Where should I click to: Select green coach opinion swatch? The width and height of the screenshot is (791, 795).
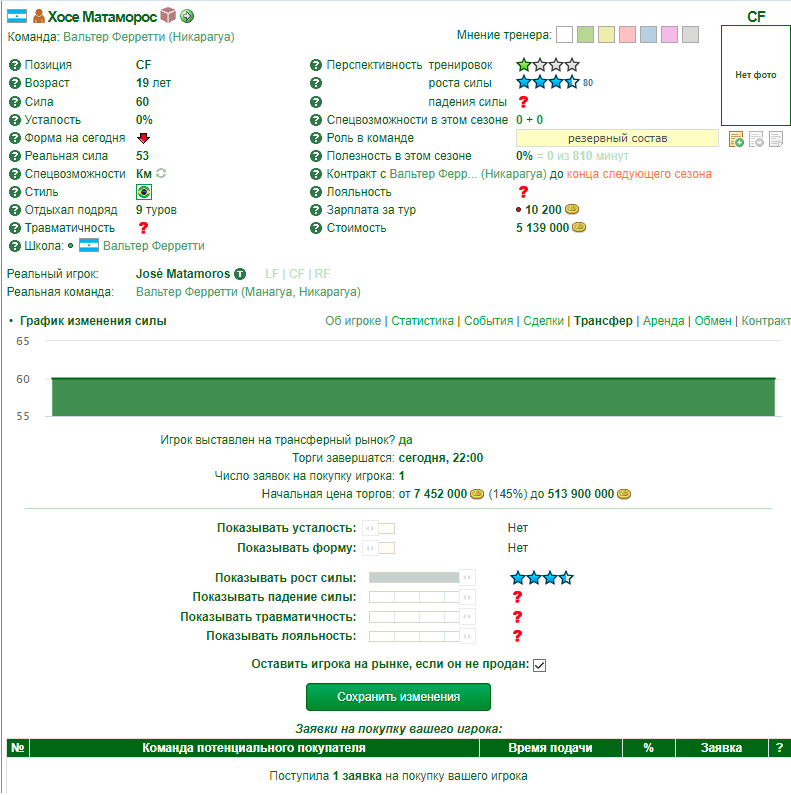(x=586, y=34)
